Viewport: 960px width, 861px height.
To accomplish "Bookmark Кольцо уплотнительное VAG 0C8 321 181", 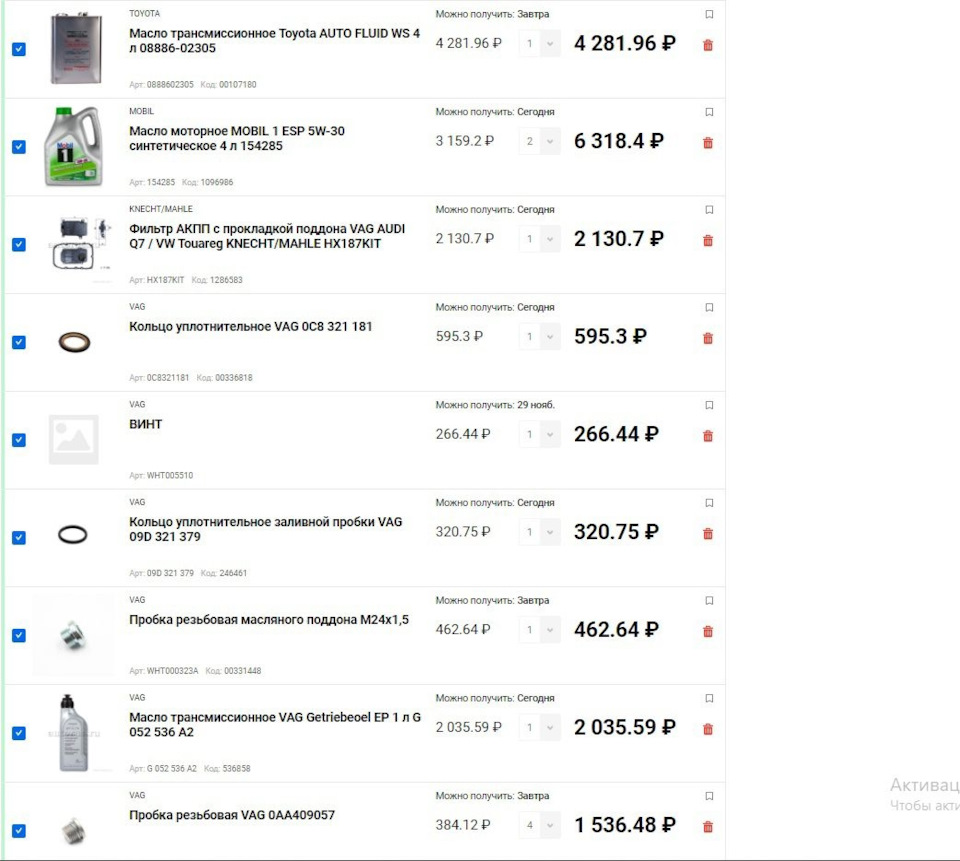I will click(709, 308).
